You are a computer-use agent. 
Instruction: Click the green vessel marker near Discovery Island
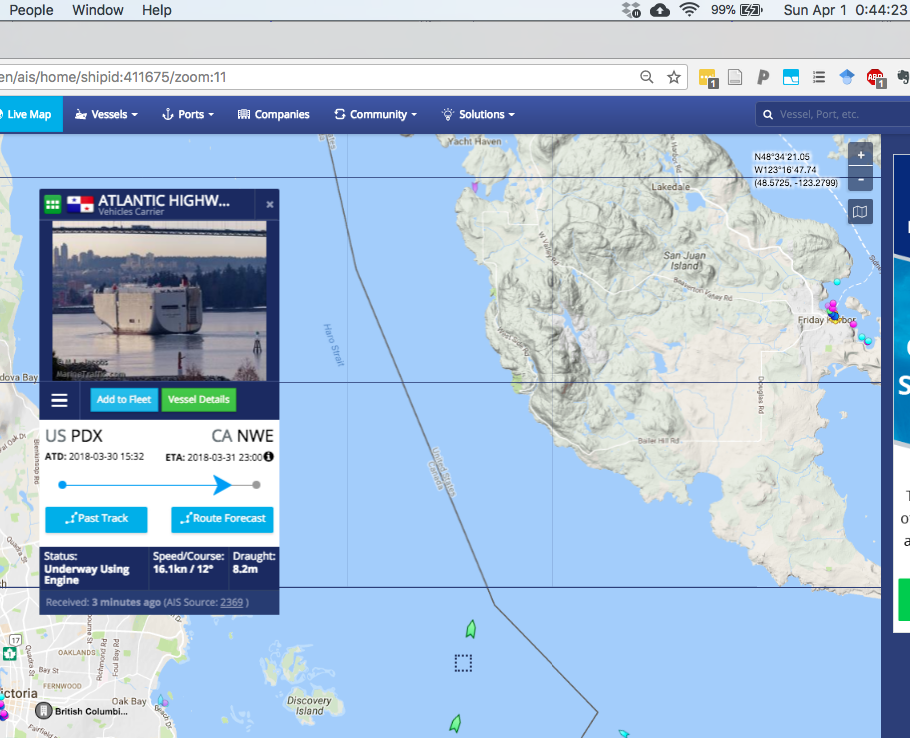pyautogui.click(x=456, y=723)
